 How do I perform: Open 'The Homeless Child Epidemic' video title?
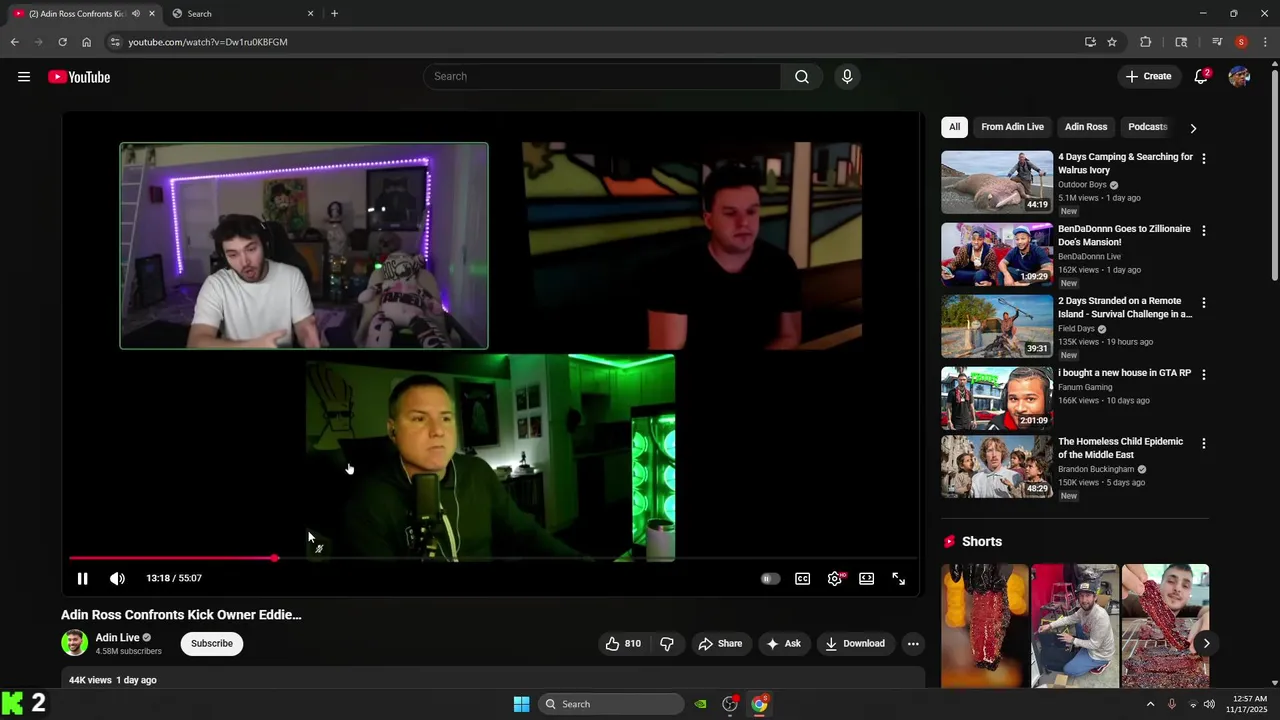1121,448
